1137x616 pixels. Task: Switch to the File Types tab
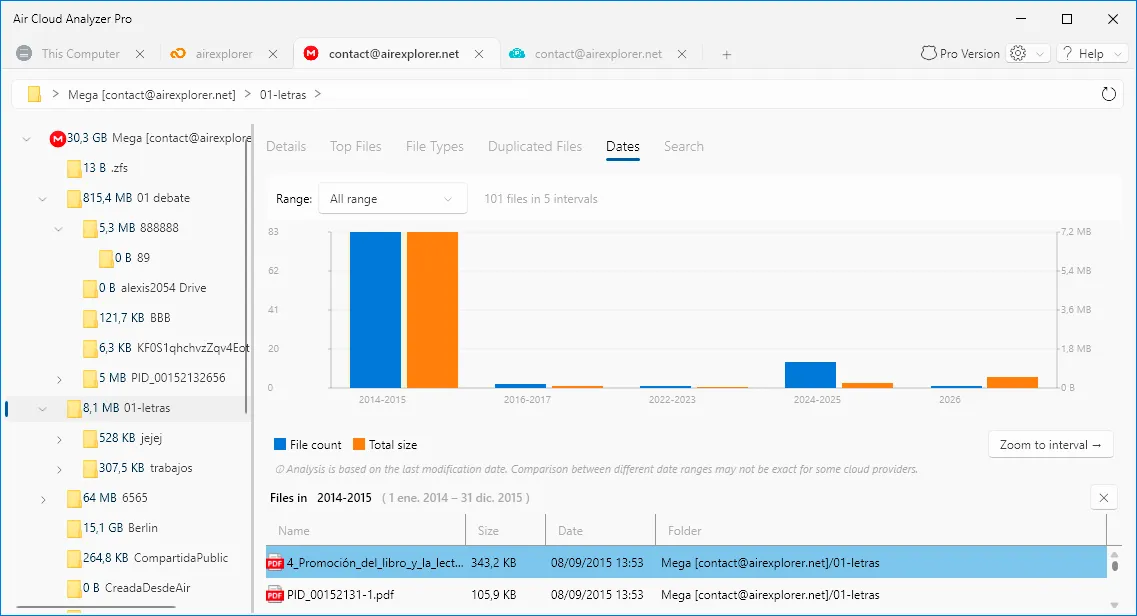pyautogui.click(x=434, y=146)
